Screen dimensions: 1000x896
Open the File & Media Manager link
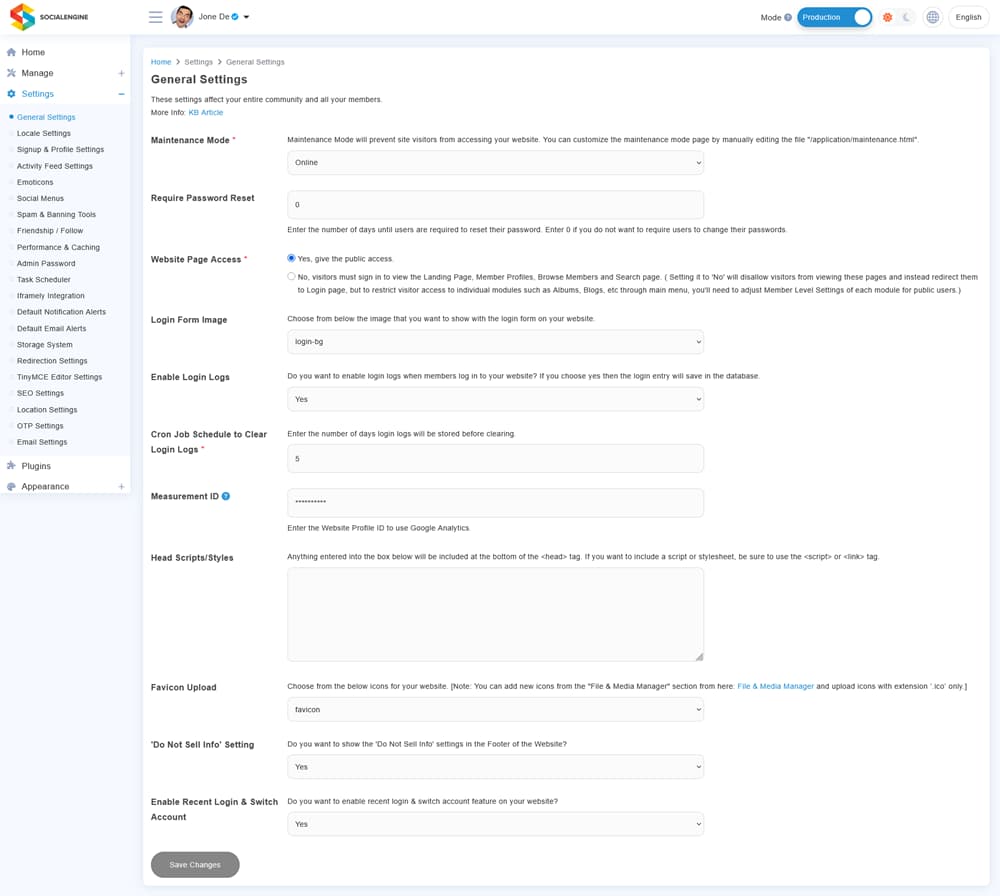pyautogui.click(x=775, y=687)
